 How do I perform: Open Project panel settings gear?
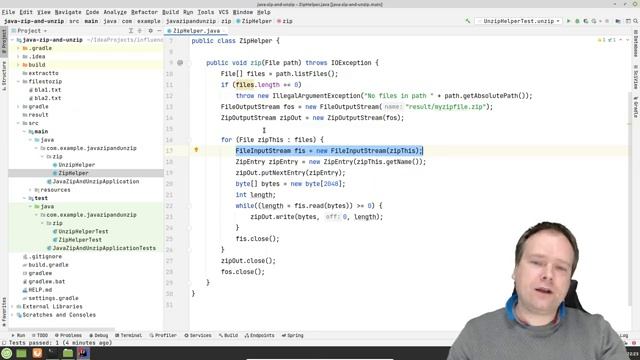tap(150, 31)
